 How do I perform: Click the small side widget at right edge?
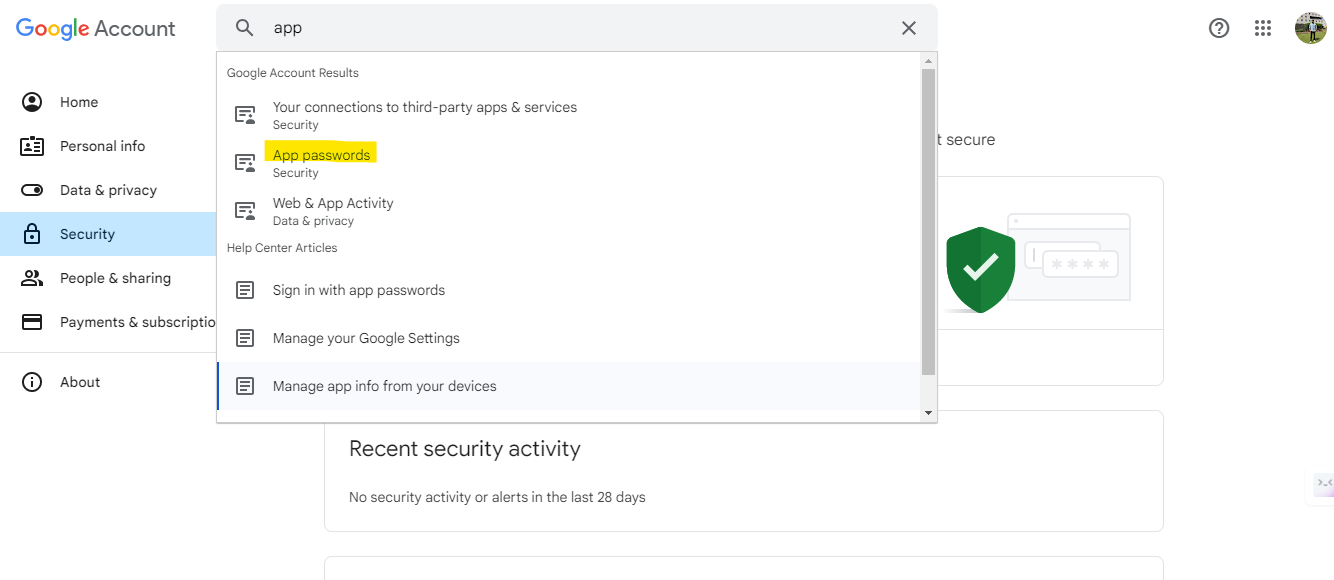point(1324,485)
